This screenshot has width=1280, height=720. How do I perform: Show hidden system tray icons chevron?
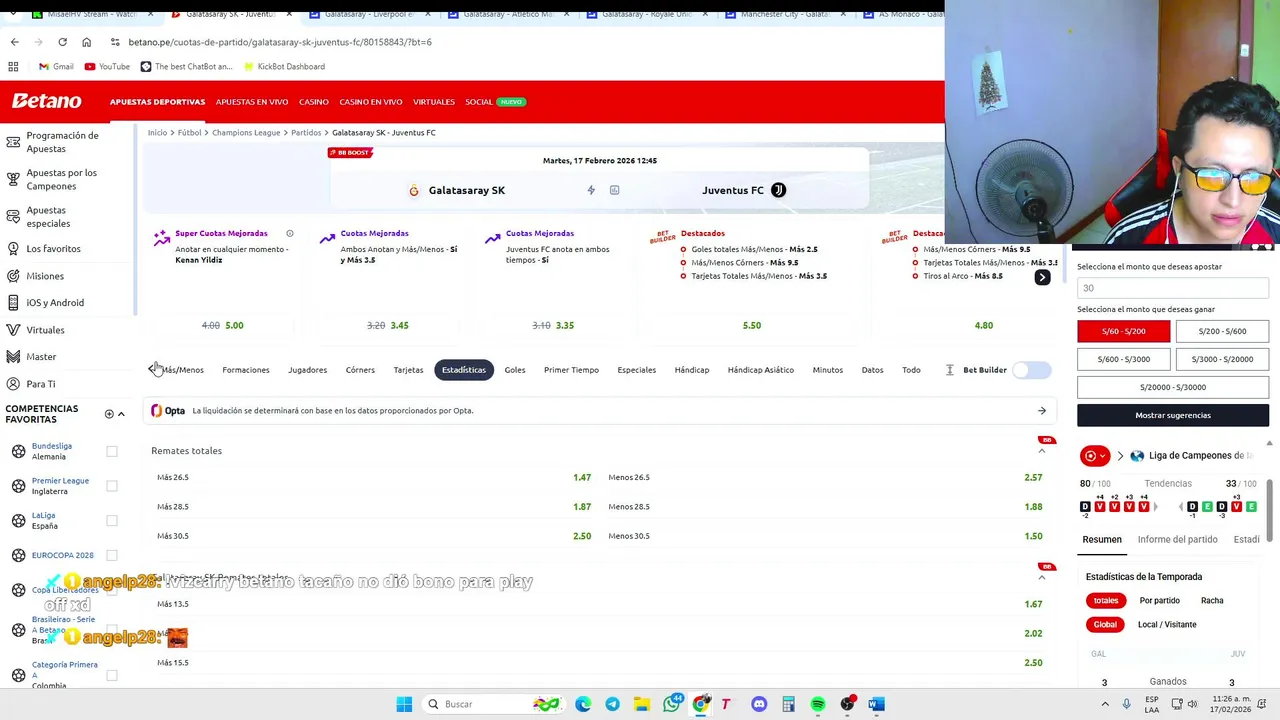click(1105, 704)
